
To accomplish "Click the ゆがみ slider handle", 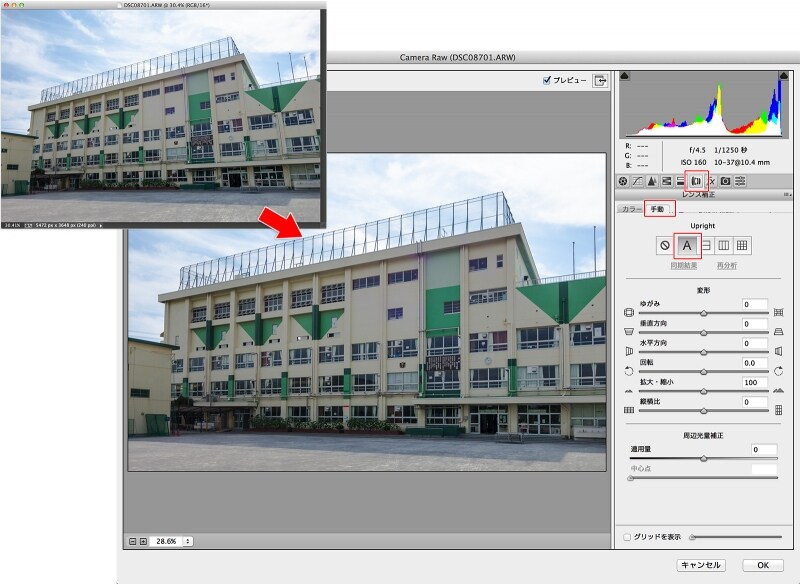I will 704,313.
